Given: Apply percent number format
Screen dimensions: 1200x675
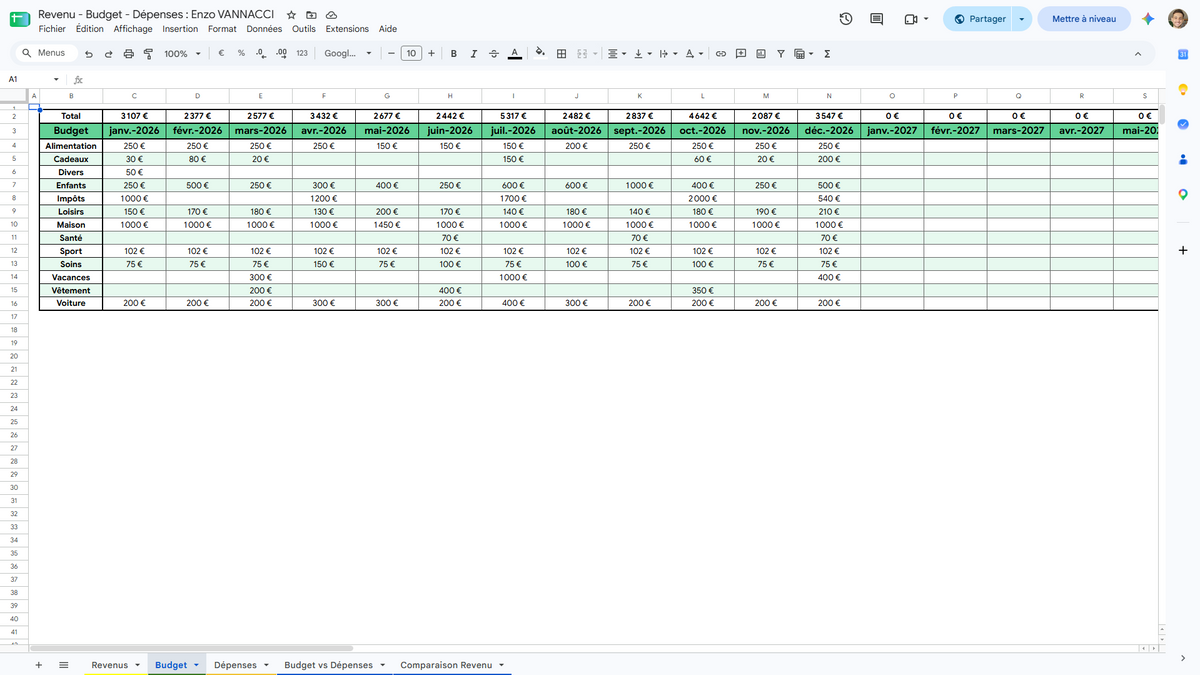Looking at the screenshot, I should [241, 54].
